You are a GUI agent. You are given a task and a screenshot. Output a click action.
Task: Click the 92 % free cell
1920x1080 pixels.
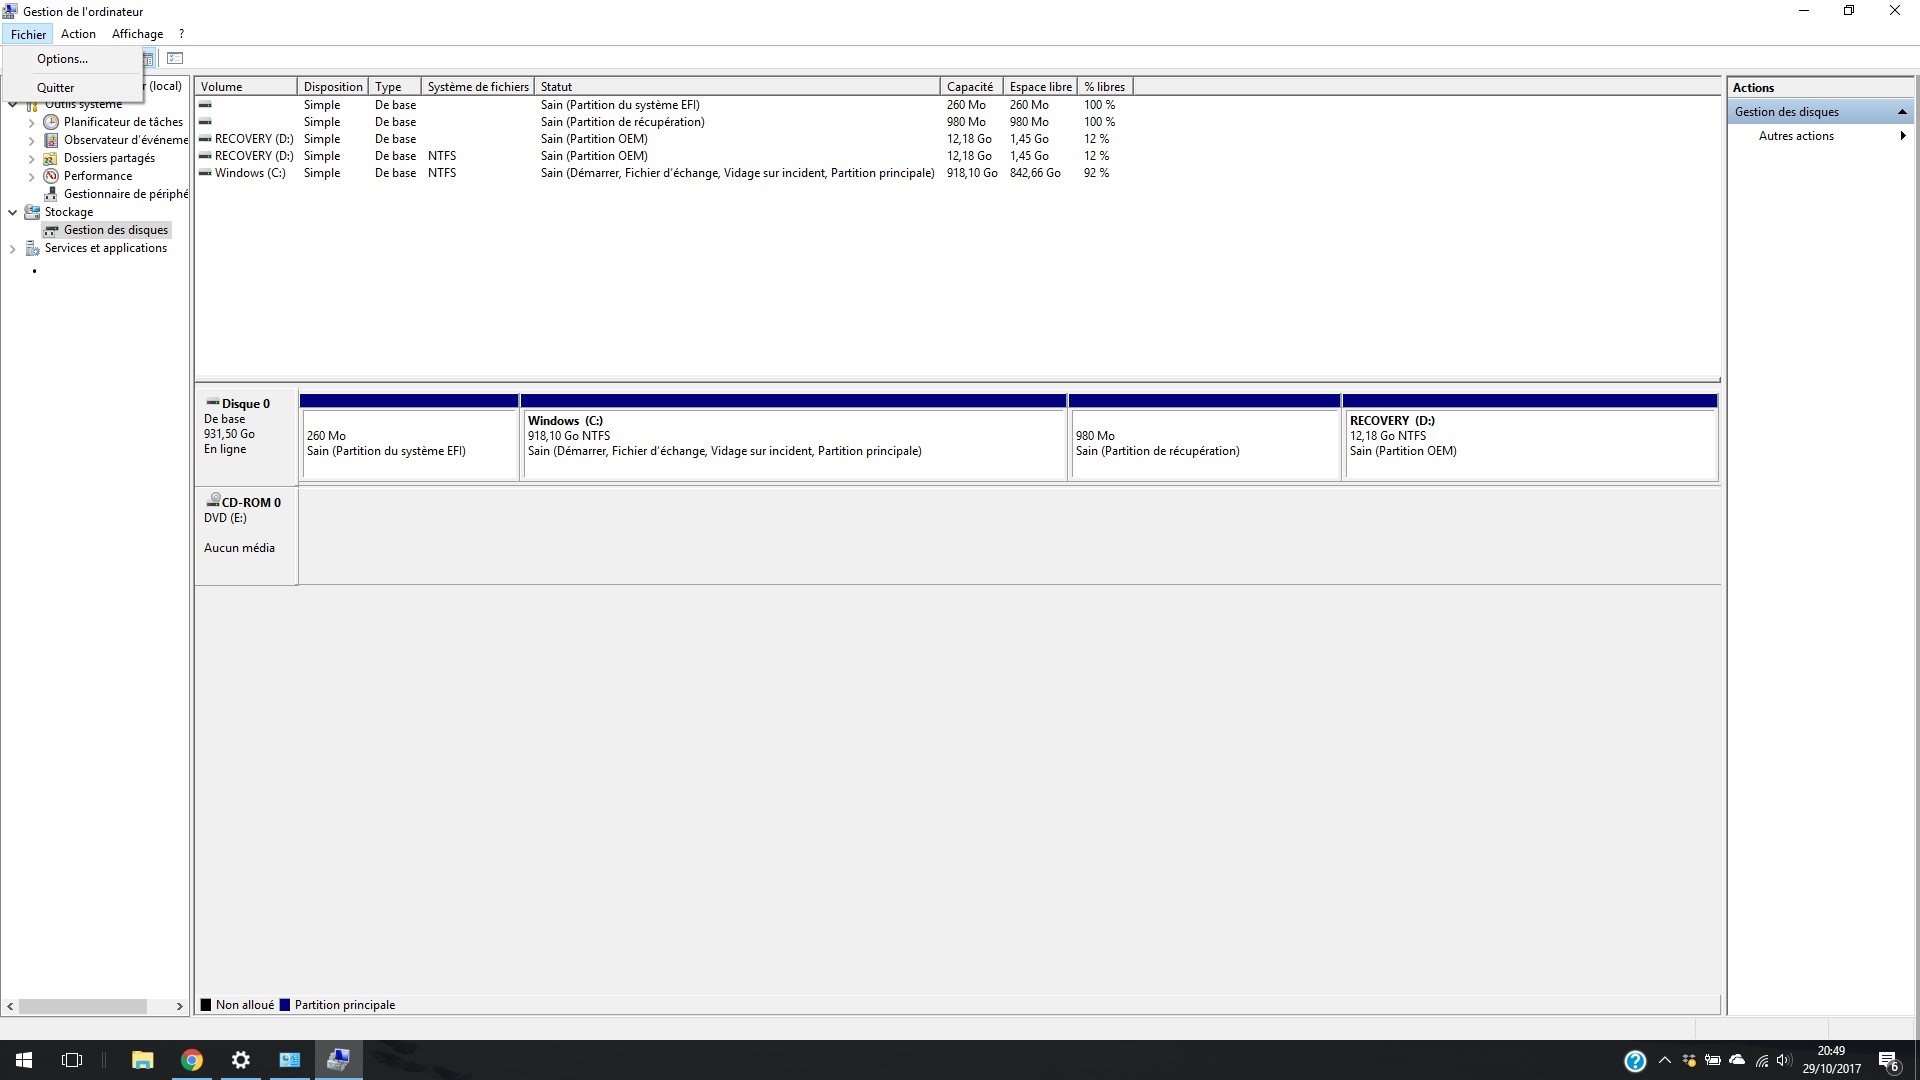pyautogui.click(x=1096, y=173)
